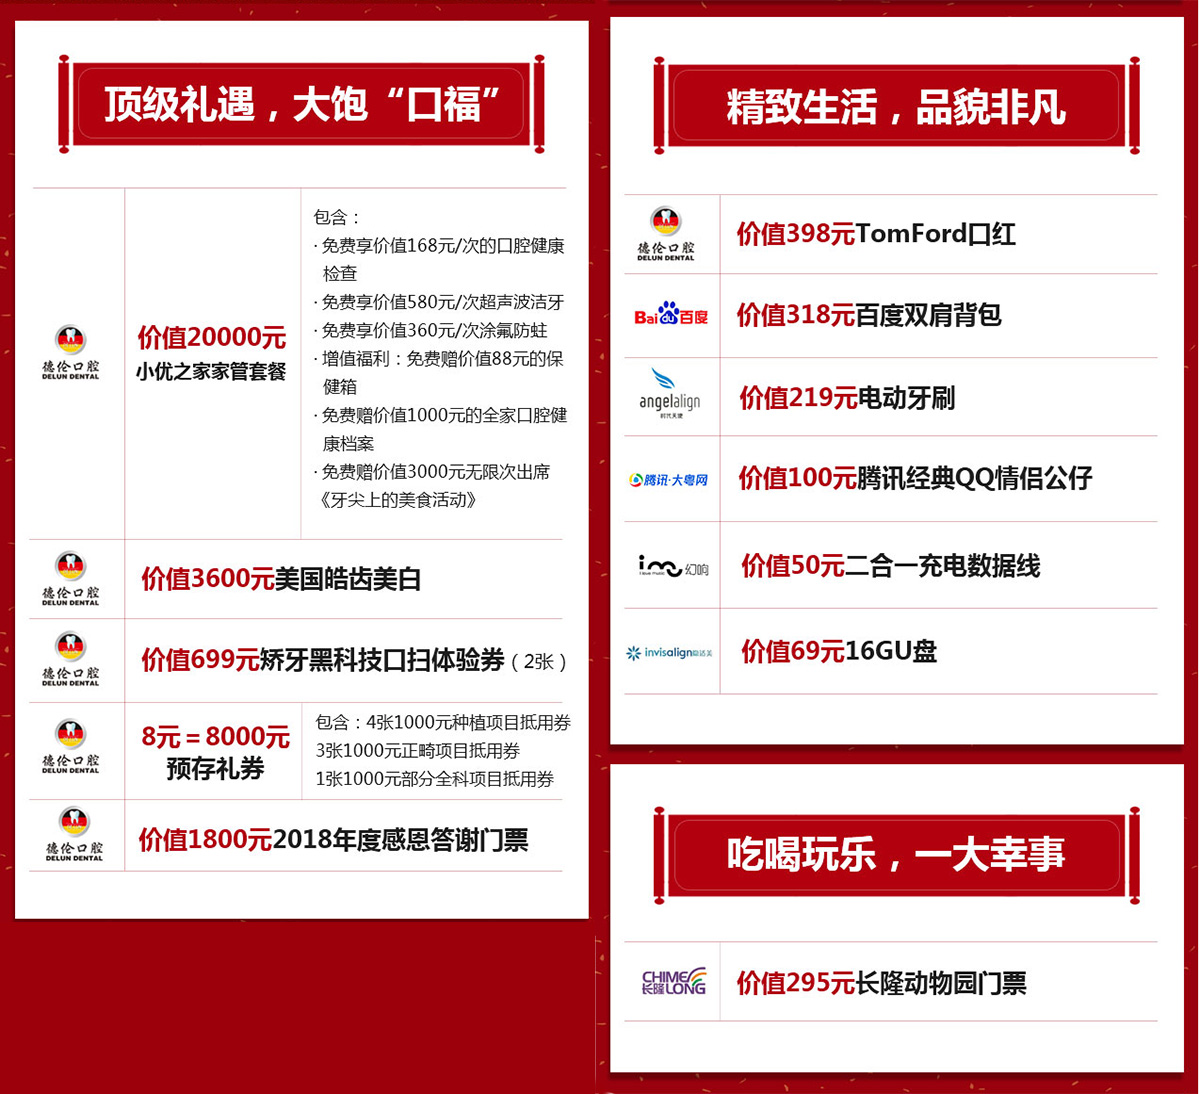Click 价值100元腾讯经典QQ情侣公仔 text
Screen dimensions: 1200x1094
point(915,478)
